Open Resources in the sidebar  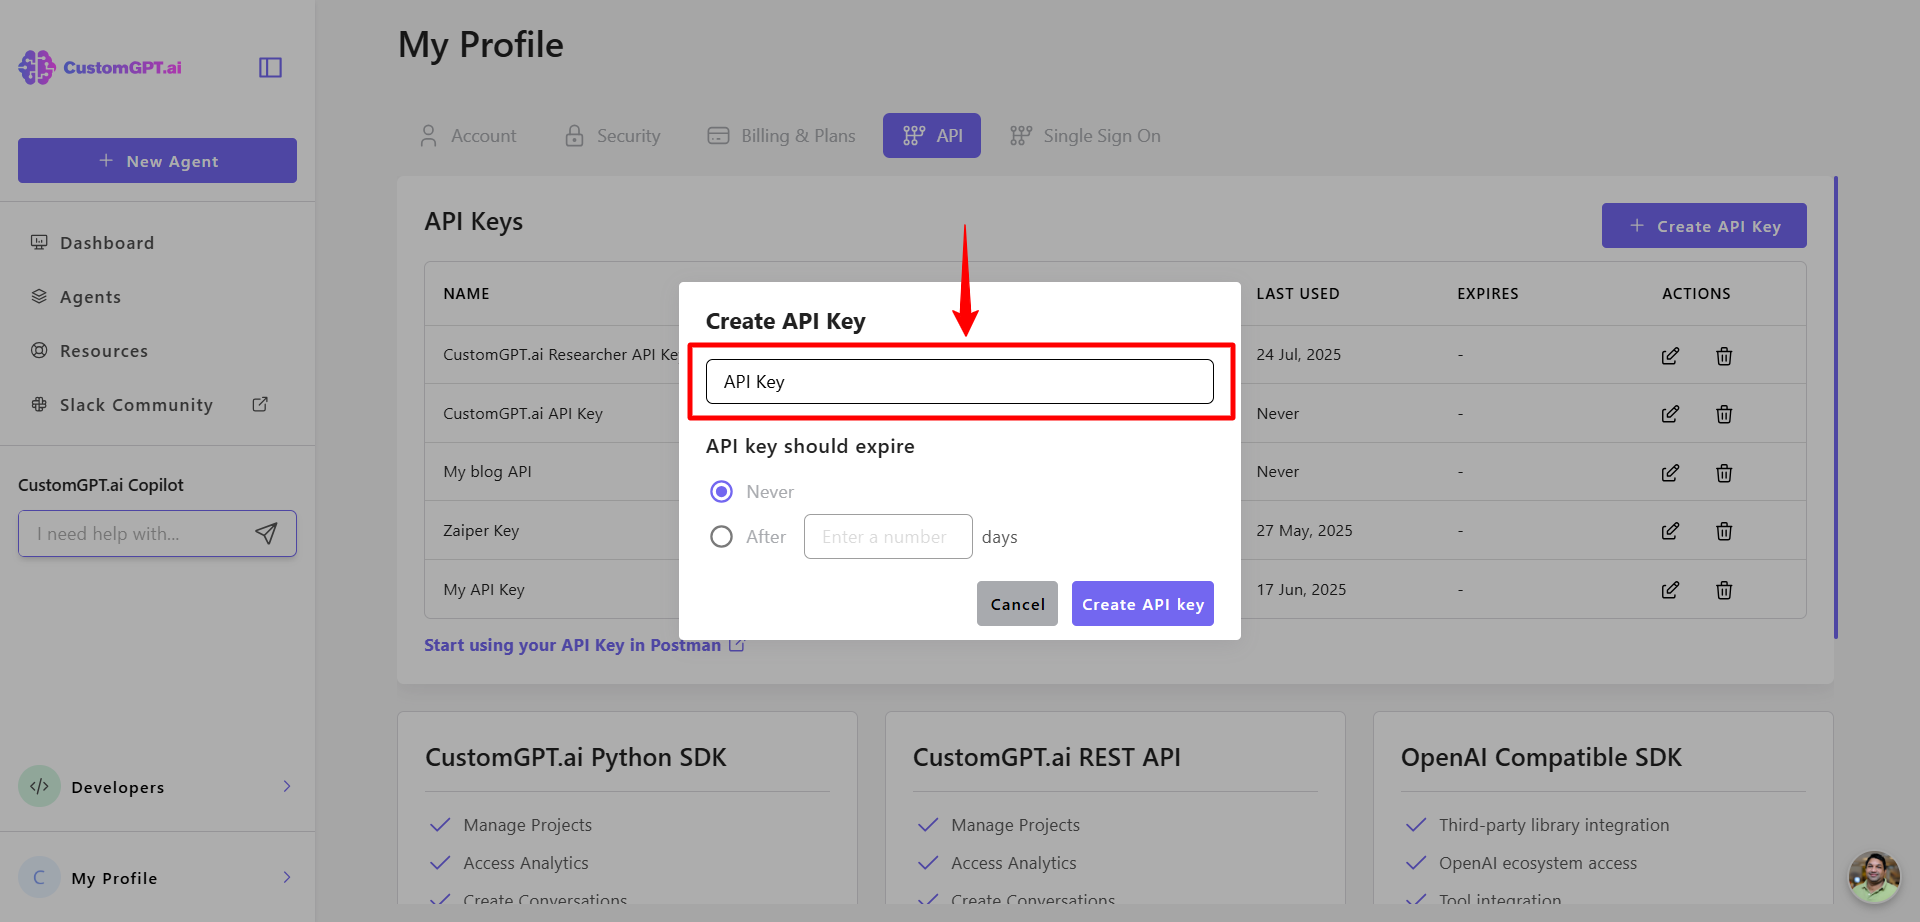(x=104, y=351)
